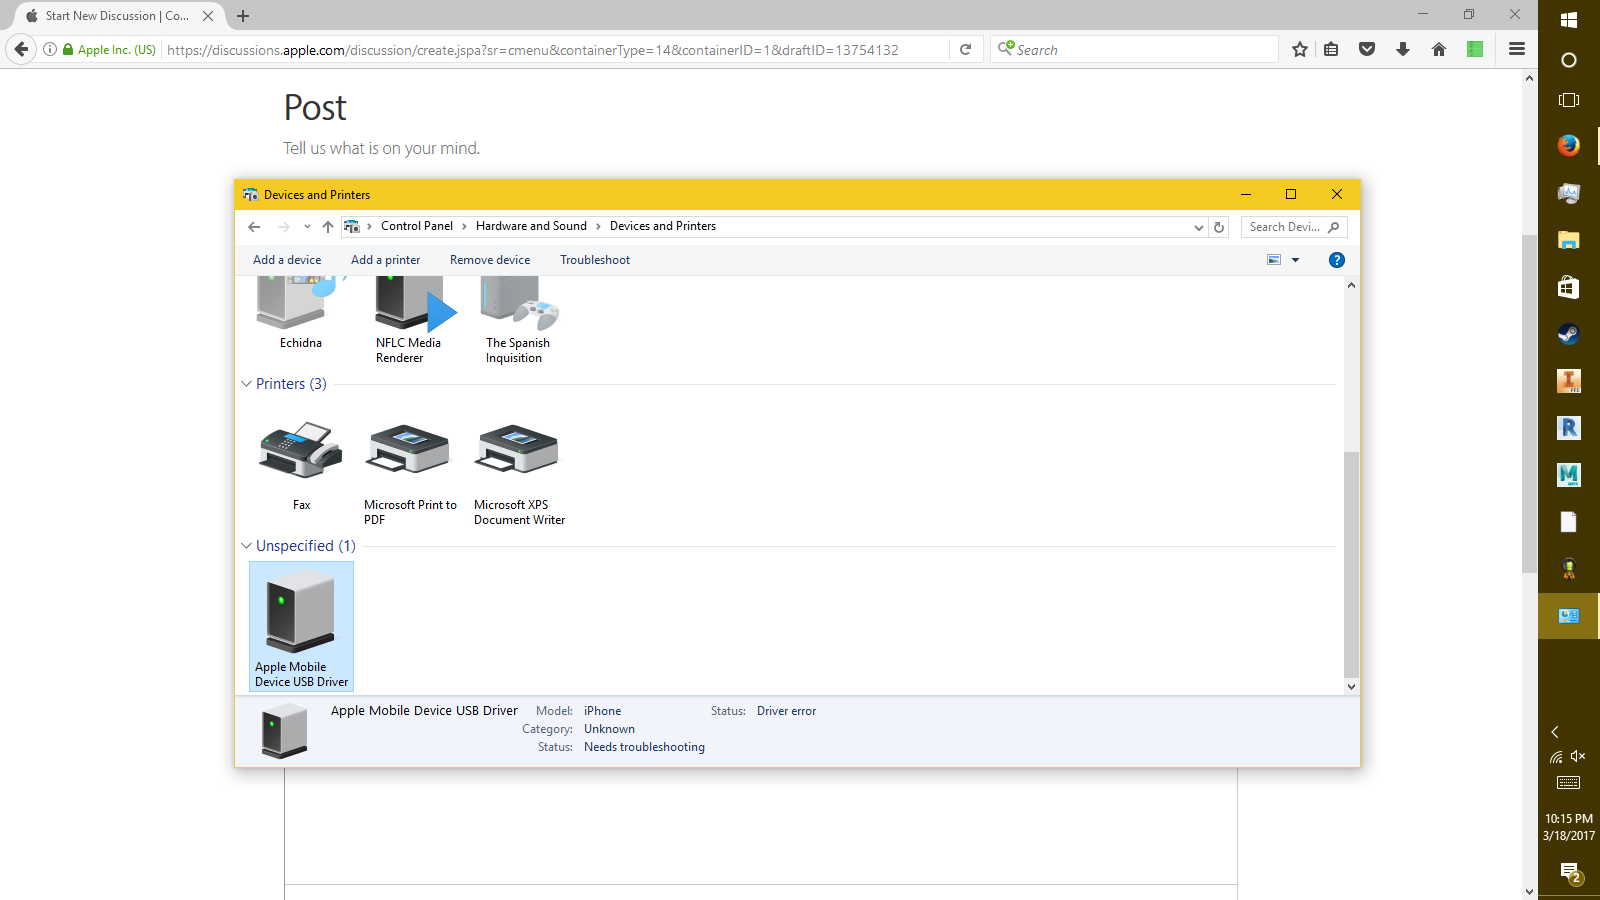Click the green extension icon in Firefox toolbar
The image size is (1600, 900).
(1475, 49)
